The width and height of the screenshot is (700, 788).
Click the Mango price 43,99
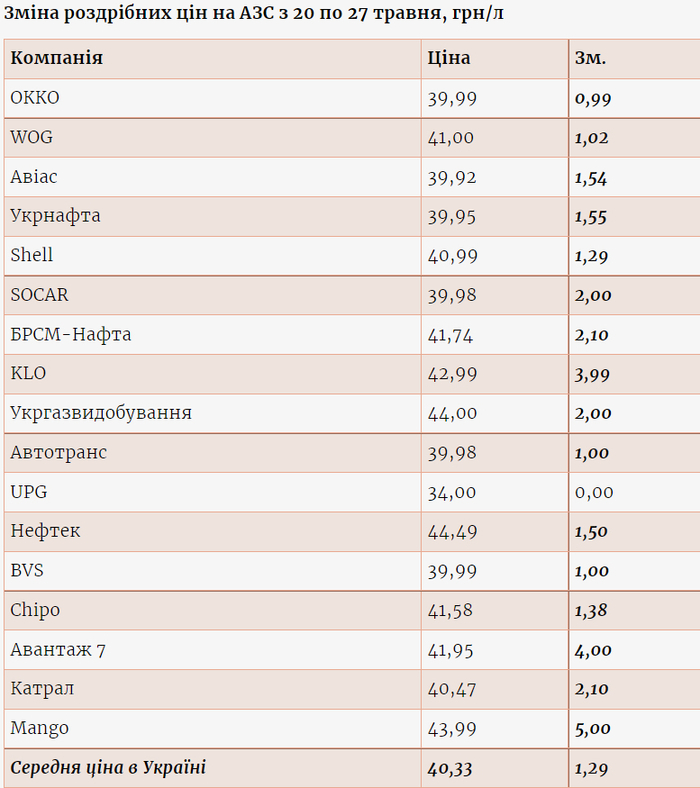pos(451,729)
